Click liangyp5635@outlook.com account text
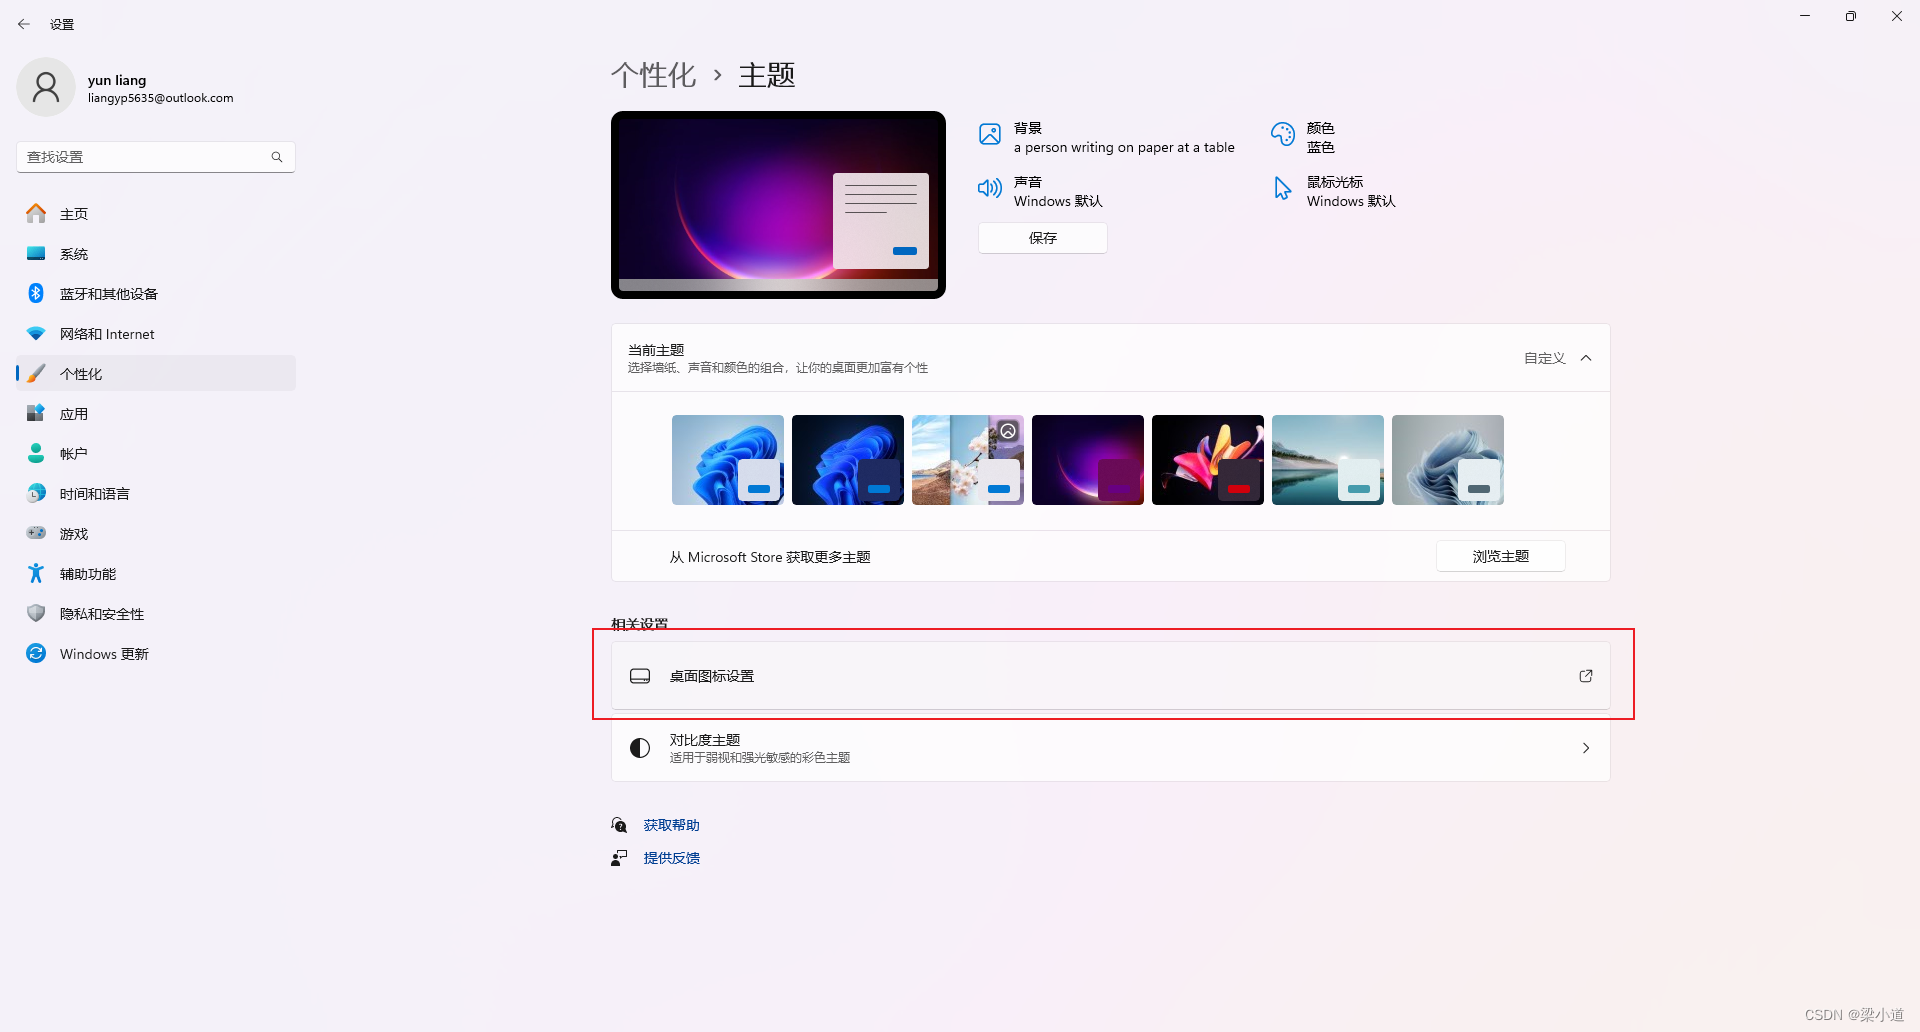The image size is (1920, 1032). click(x=160, y=98)
